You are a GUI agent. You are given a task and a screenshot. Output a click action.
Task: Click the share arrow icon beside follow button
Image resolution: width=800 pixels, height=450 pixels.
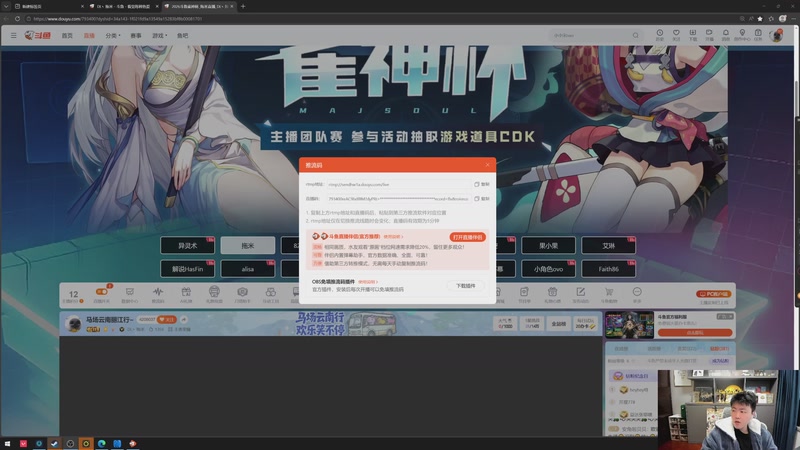point(184,319)
